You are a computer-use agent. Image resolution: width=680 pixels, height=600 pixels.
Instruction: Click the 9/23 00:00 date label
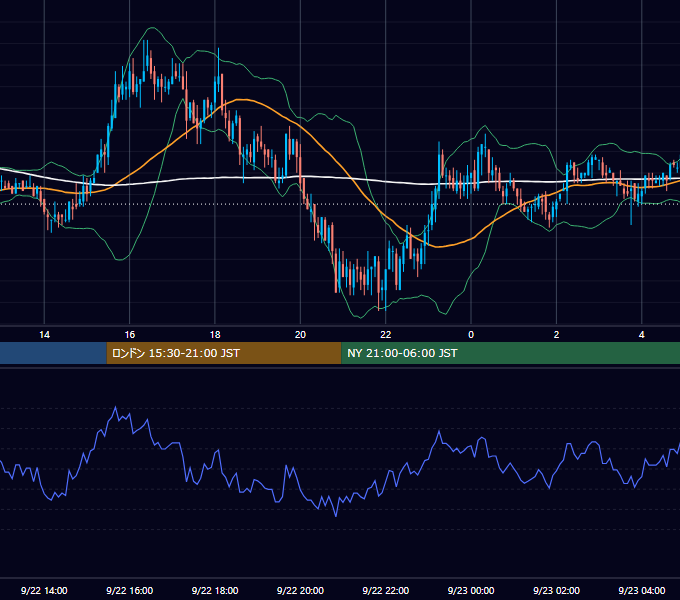click(471, 590)
